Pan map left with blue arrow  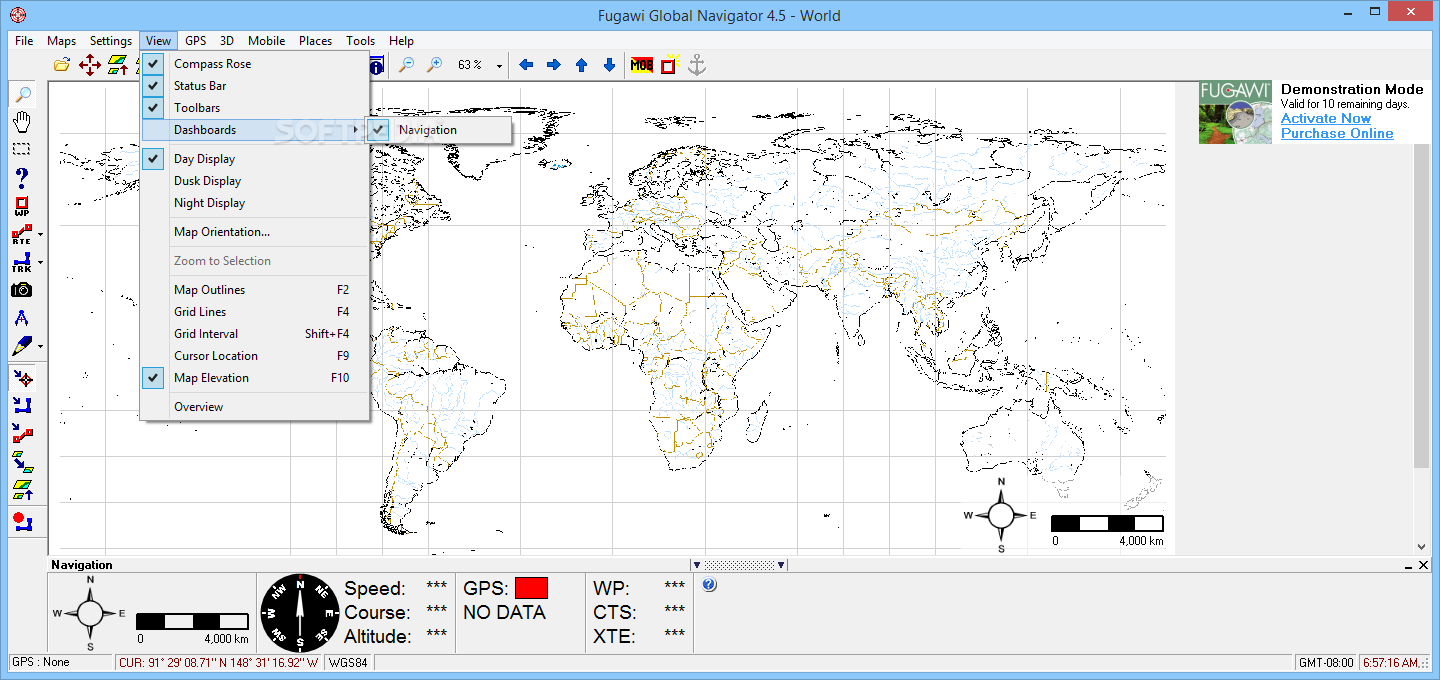point(526,65)
